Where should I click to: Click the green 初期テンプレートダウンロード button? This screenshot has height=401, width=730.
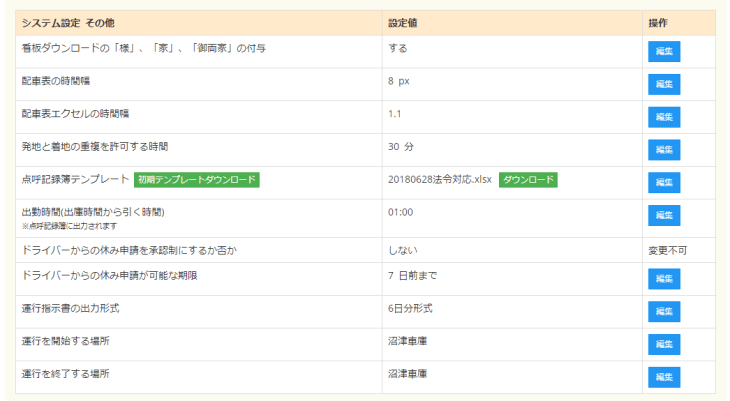click(197, 180)
